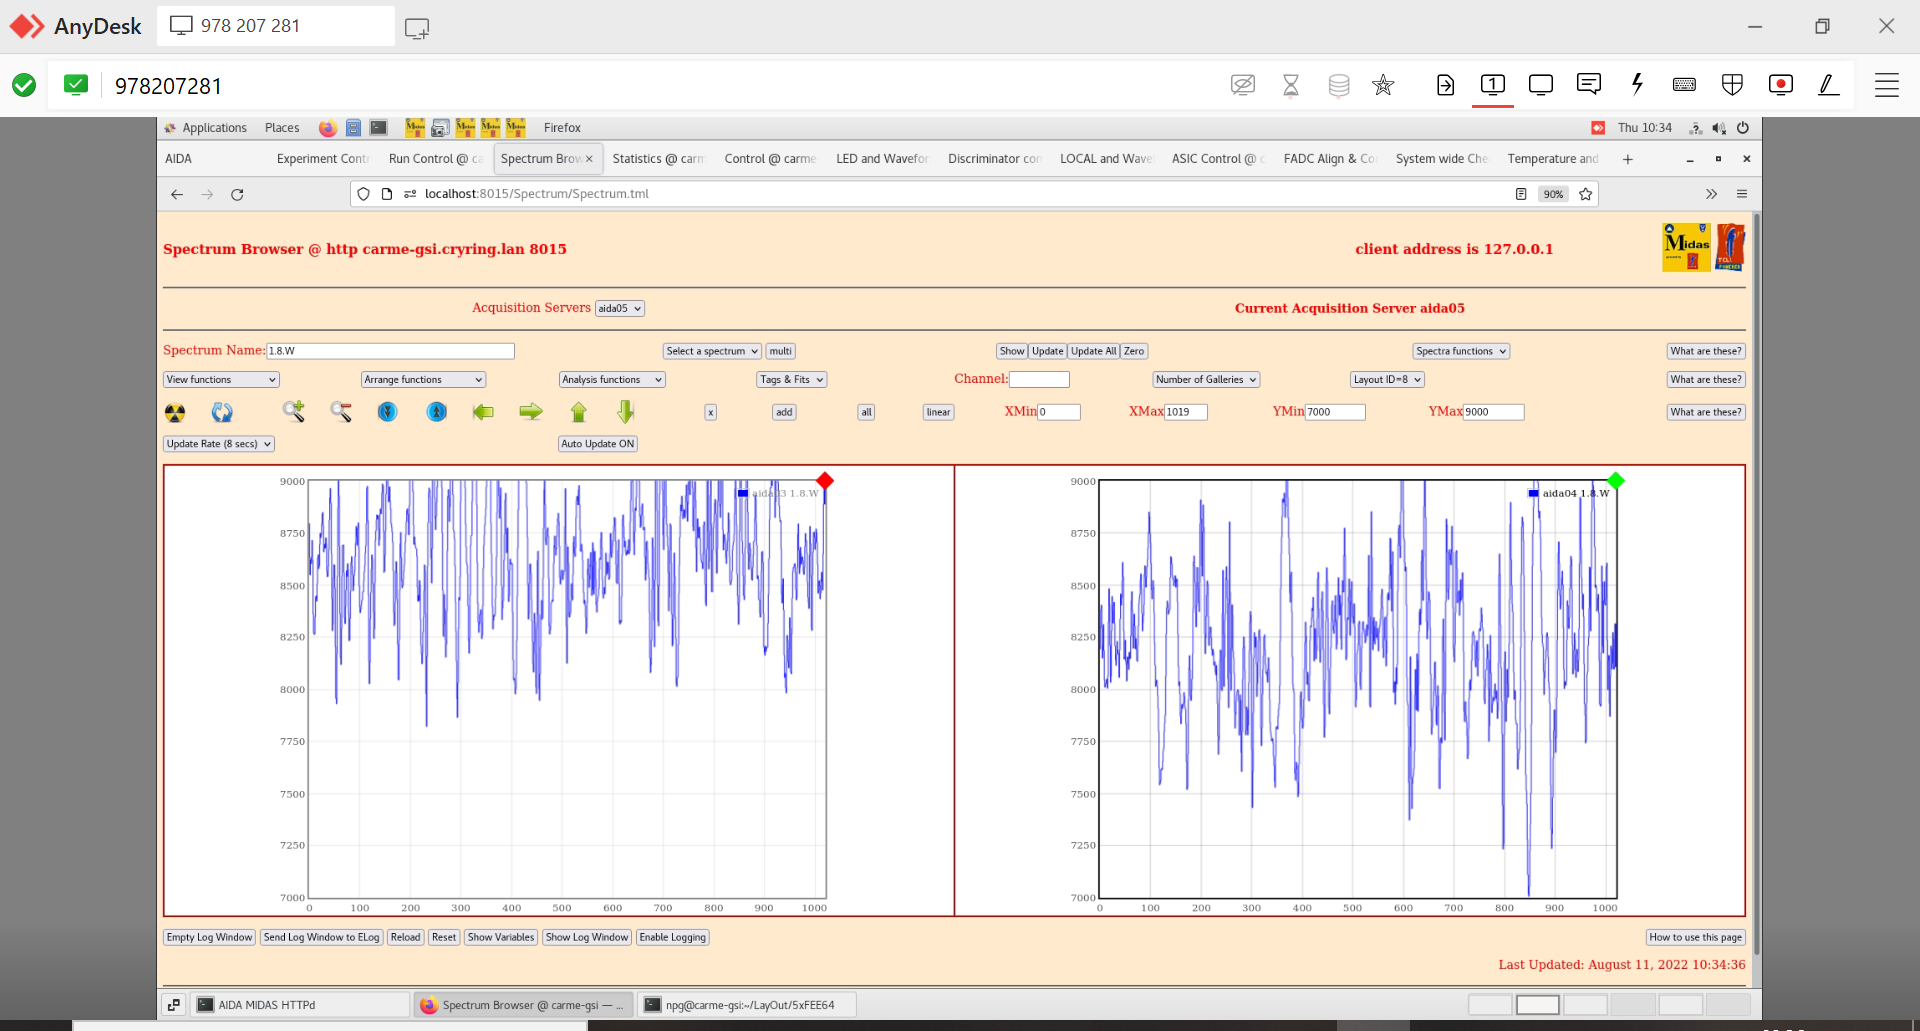
Task: Toggle the Auto Update ON button
Action: click(x=597, y=444)
